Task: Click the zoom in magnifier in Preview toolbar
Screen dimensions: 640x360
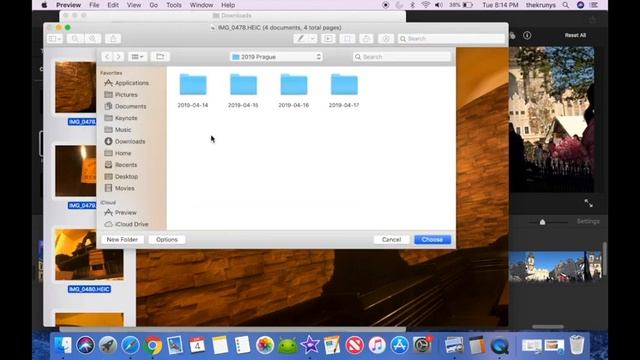Action: click(x=93, y=38)
